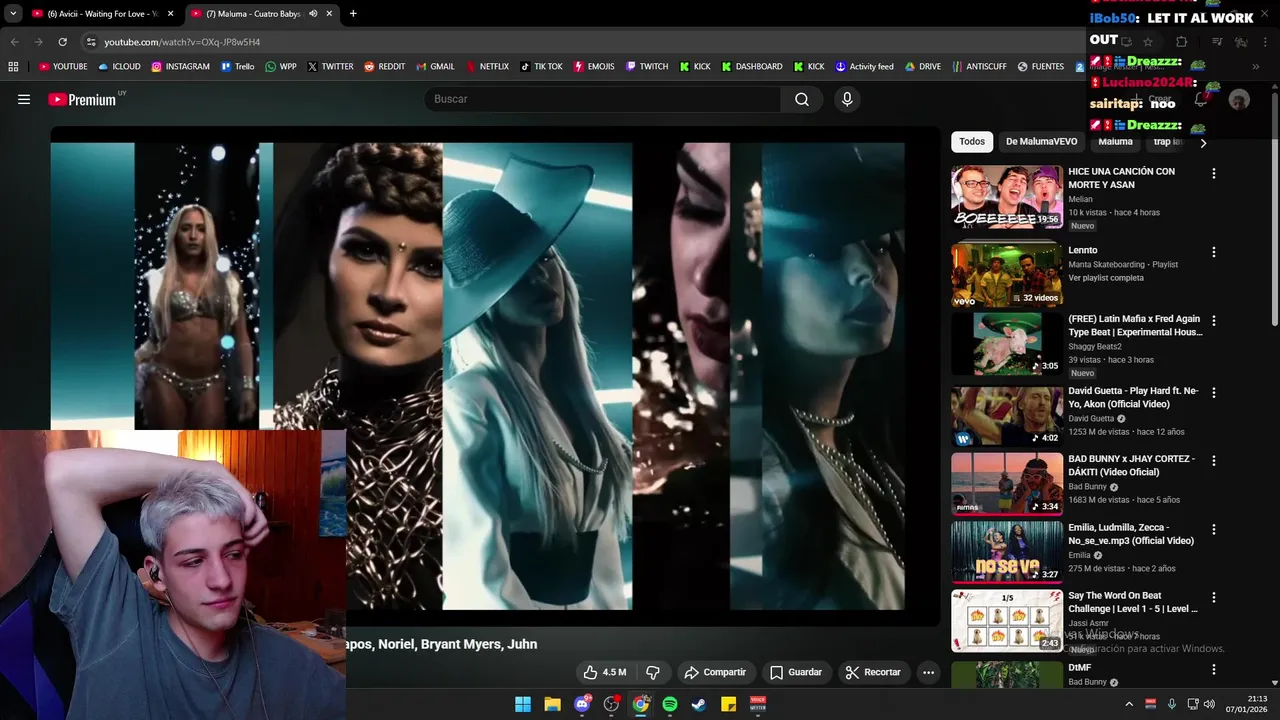Share the video via Compartir
Viewport: 1280px width, 720px height.
tap(715, 672)
